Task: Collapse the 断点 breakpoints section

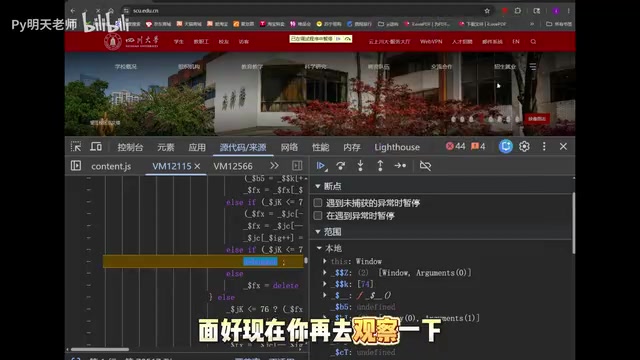Action: [x=318, y=186]
